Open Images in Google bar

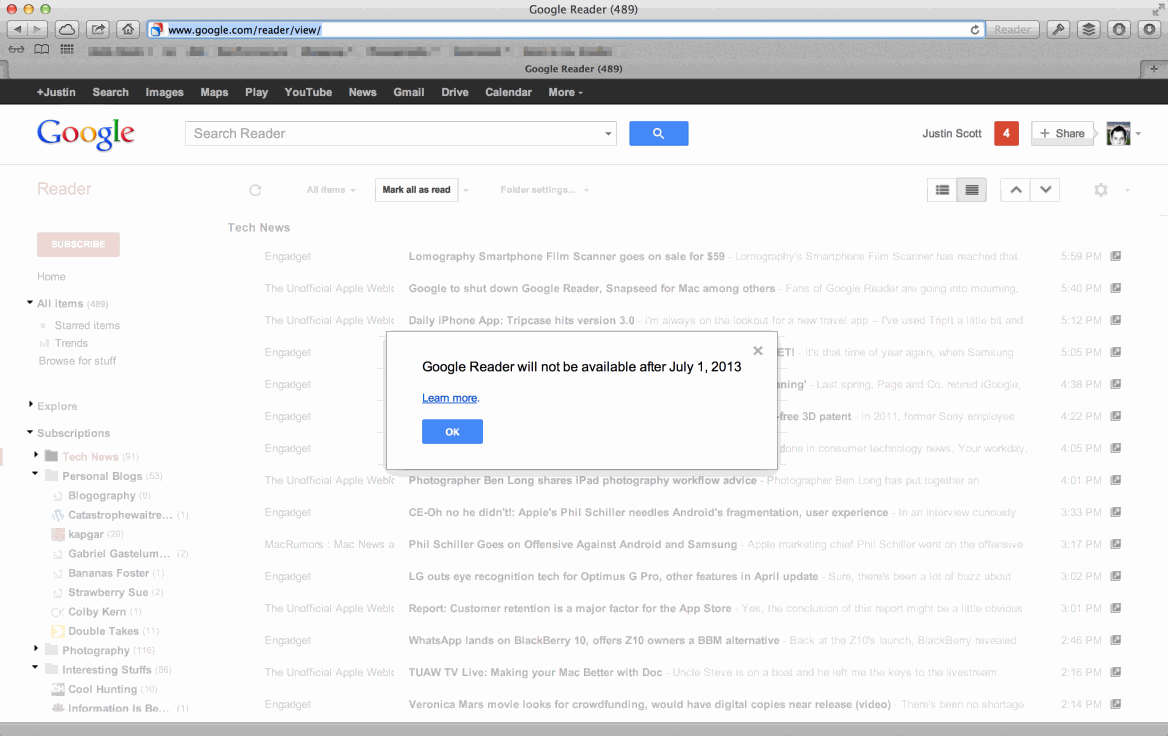(165, 92)
